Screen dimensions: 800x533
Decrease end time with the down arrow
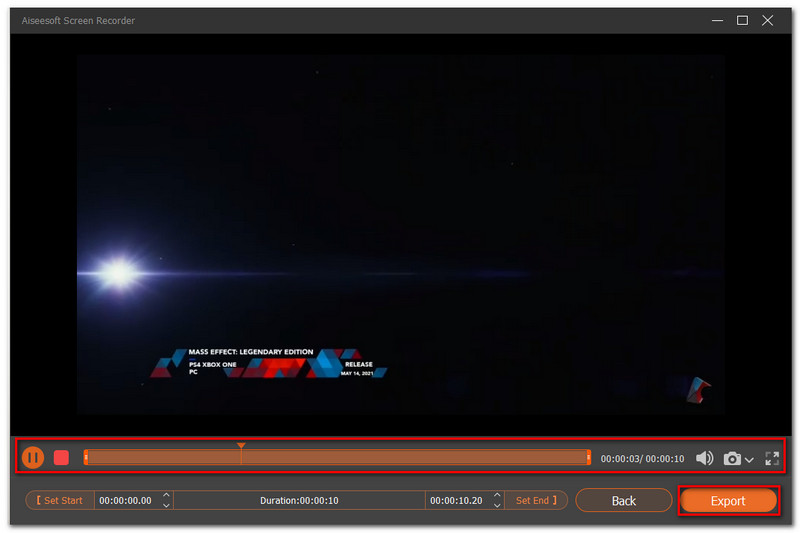(497, 505)
